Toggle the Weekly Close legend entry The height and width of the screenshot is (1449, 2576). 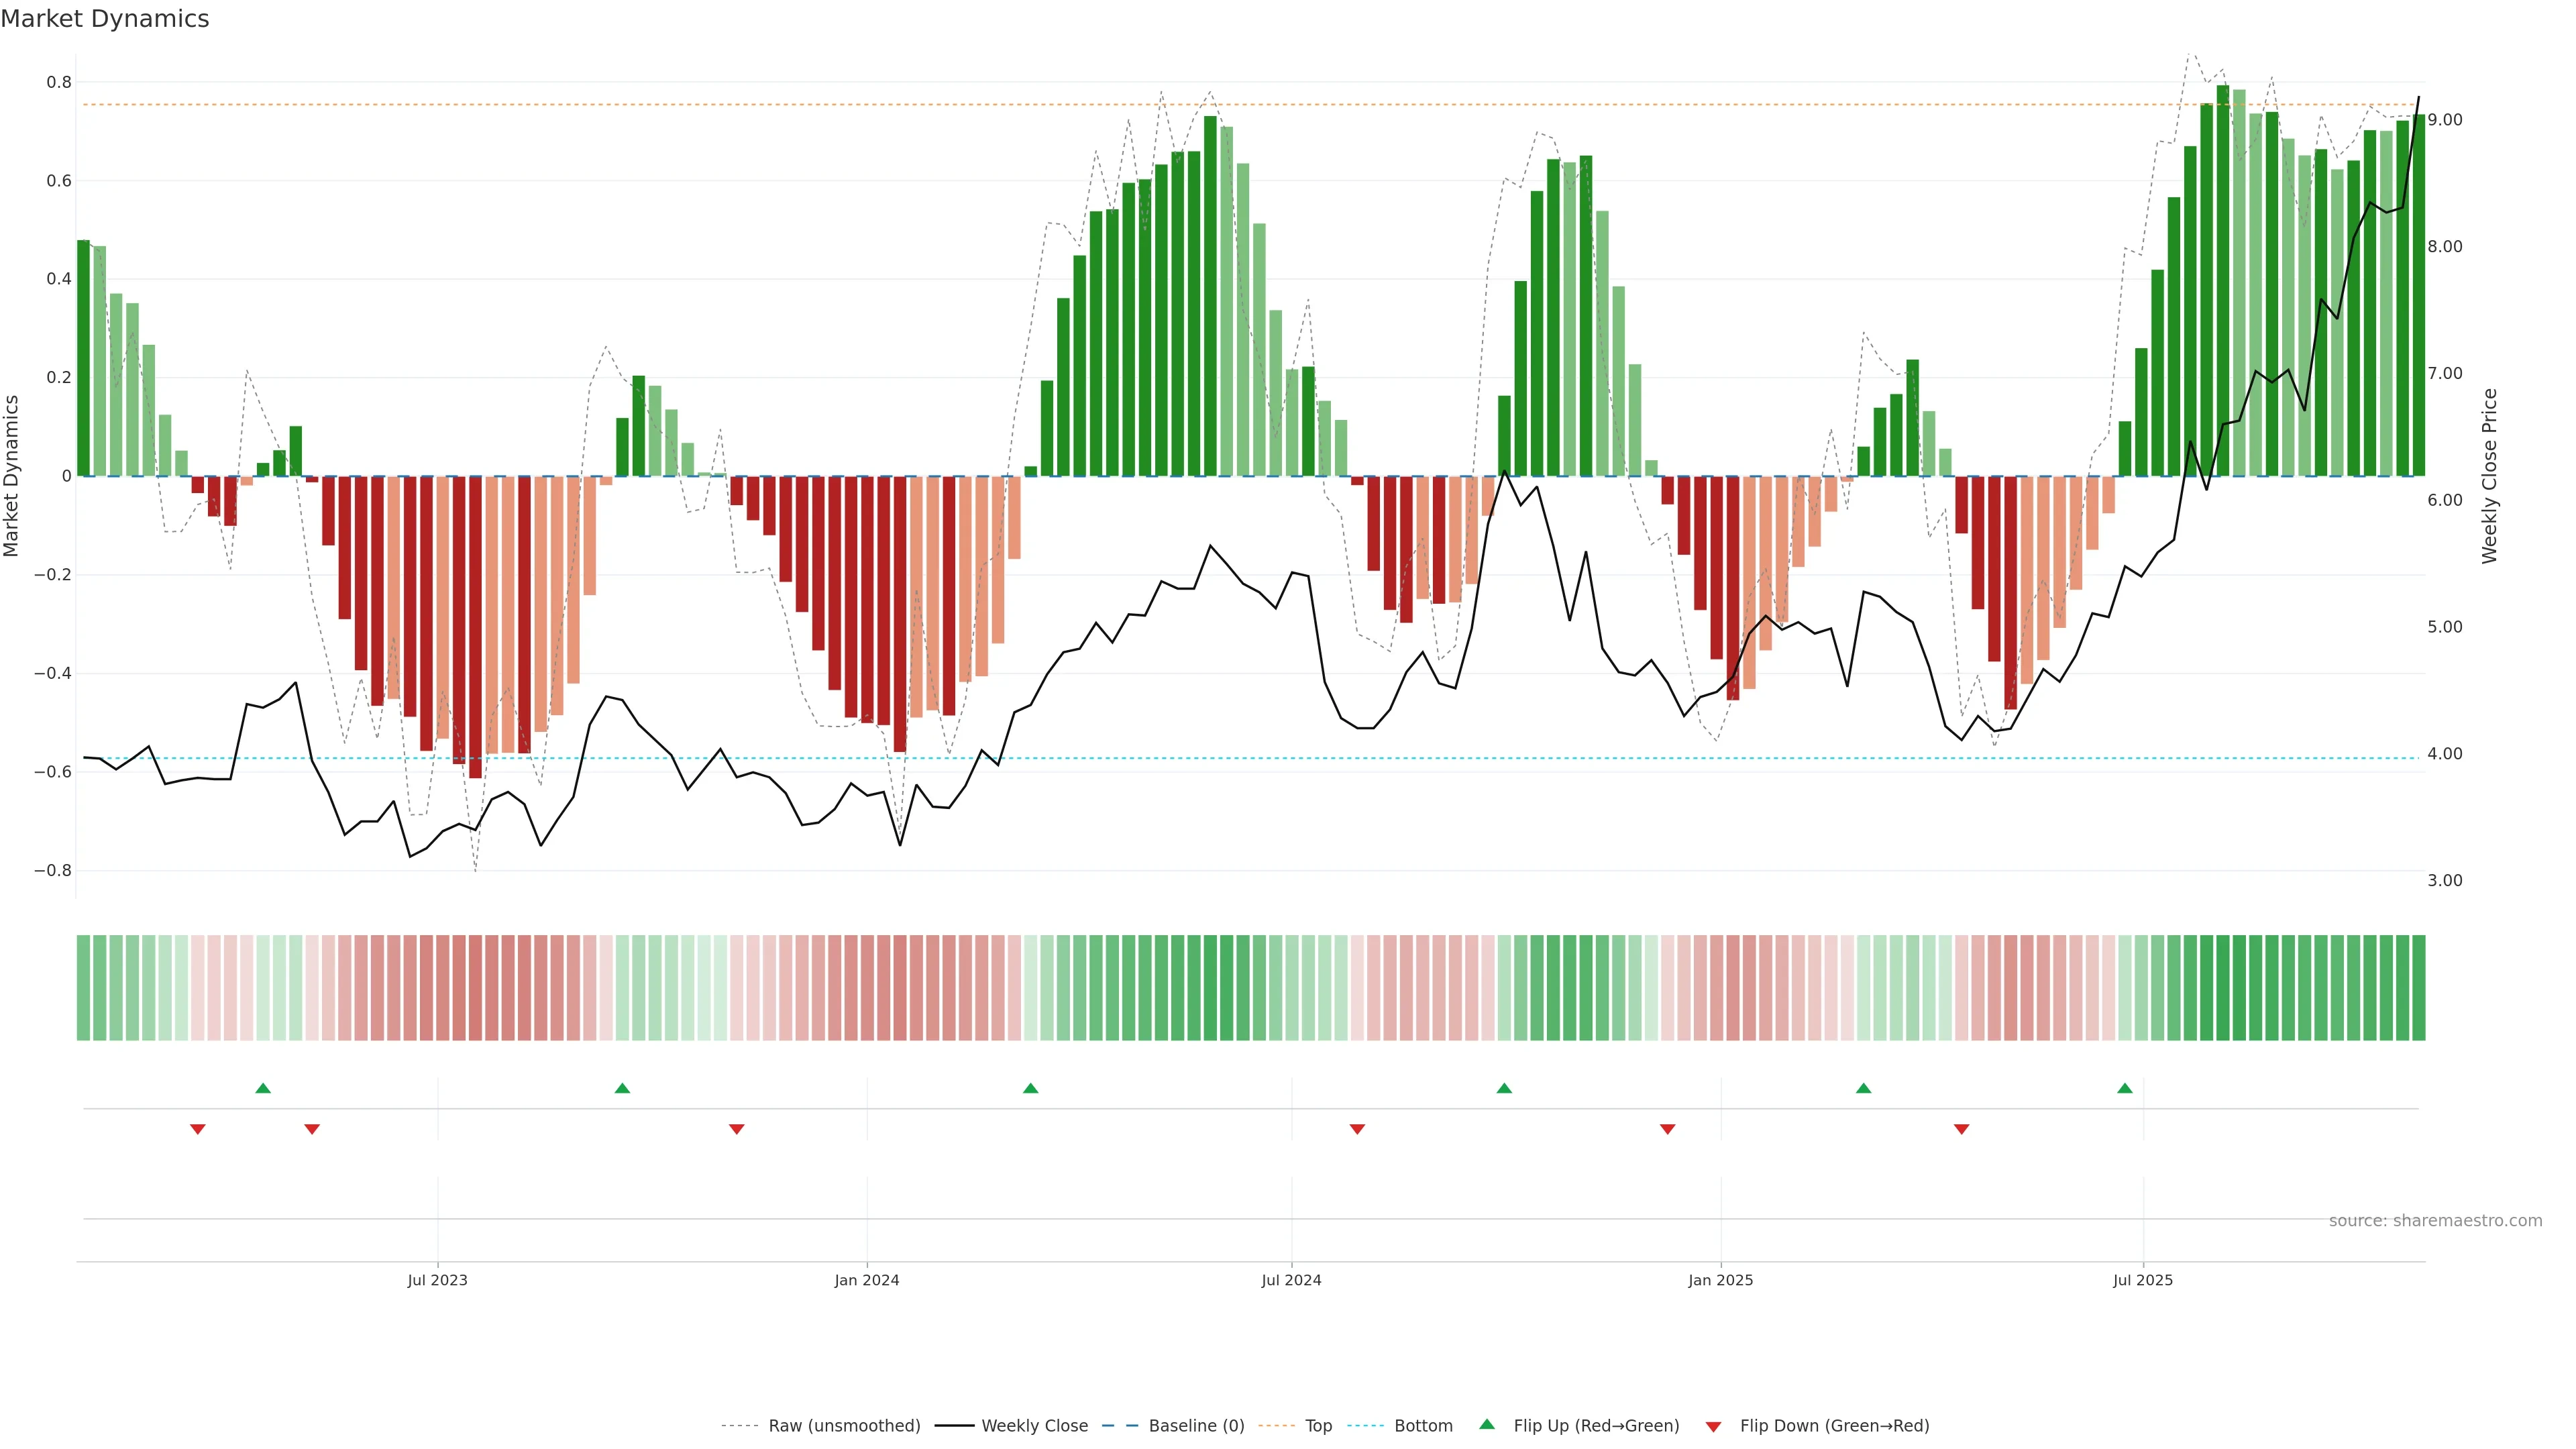click(1034, 1425)
